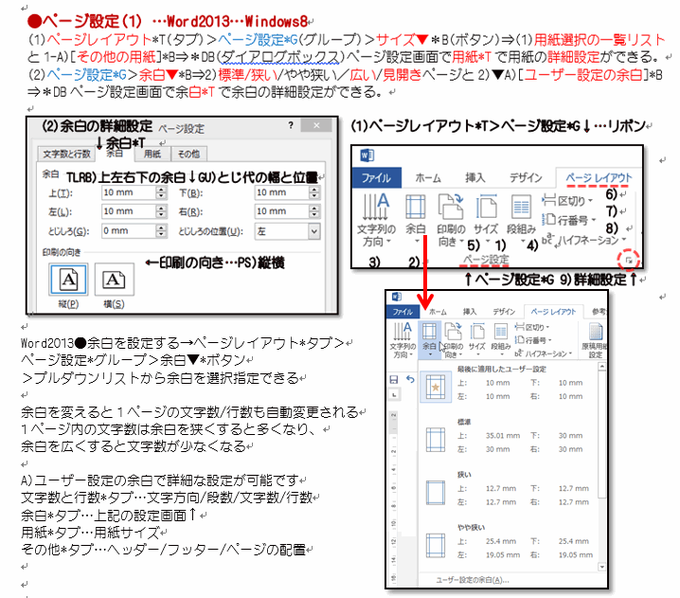
Task: Select the 横 landscape orientation icon
Action: tap(114, 279)
